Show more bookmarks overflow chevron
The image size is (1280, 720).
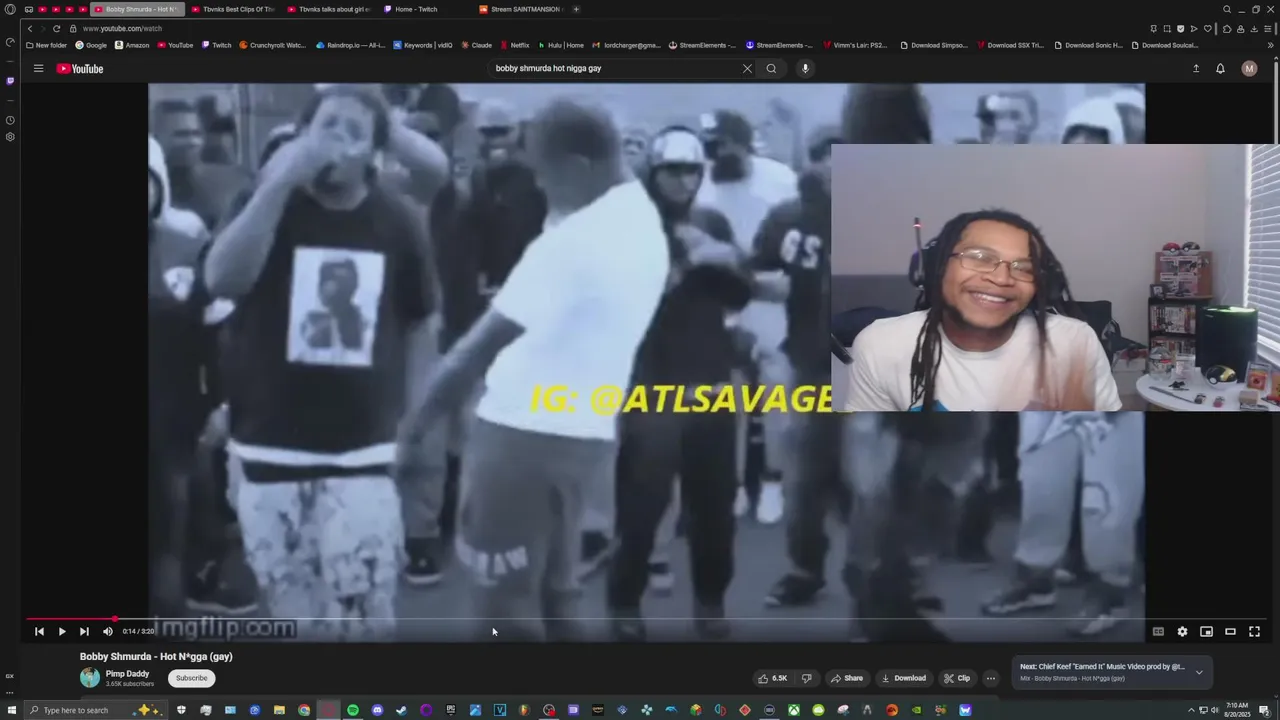[1271, 45]
